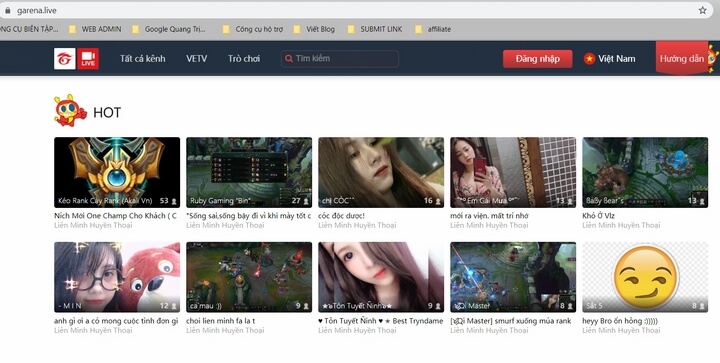The height and width of the screenshot is (363, 720).
Task: Click the title cóc độc dược!
Action: 341,216
